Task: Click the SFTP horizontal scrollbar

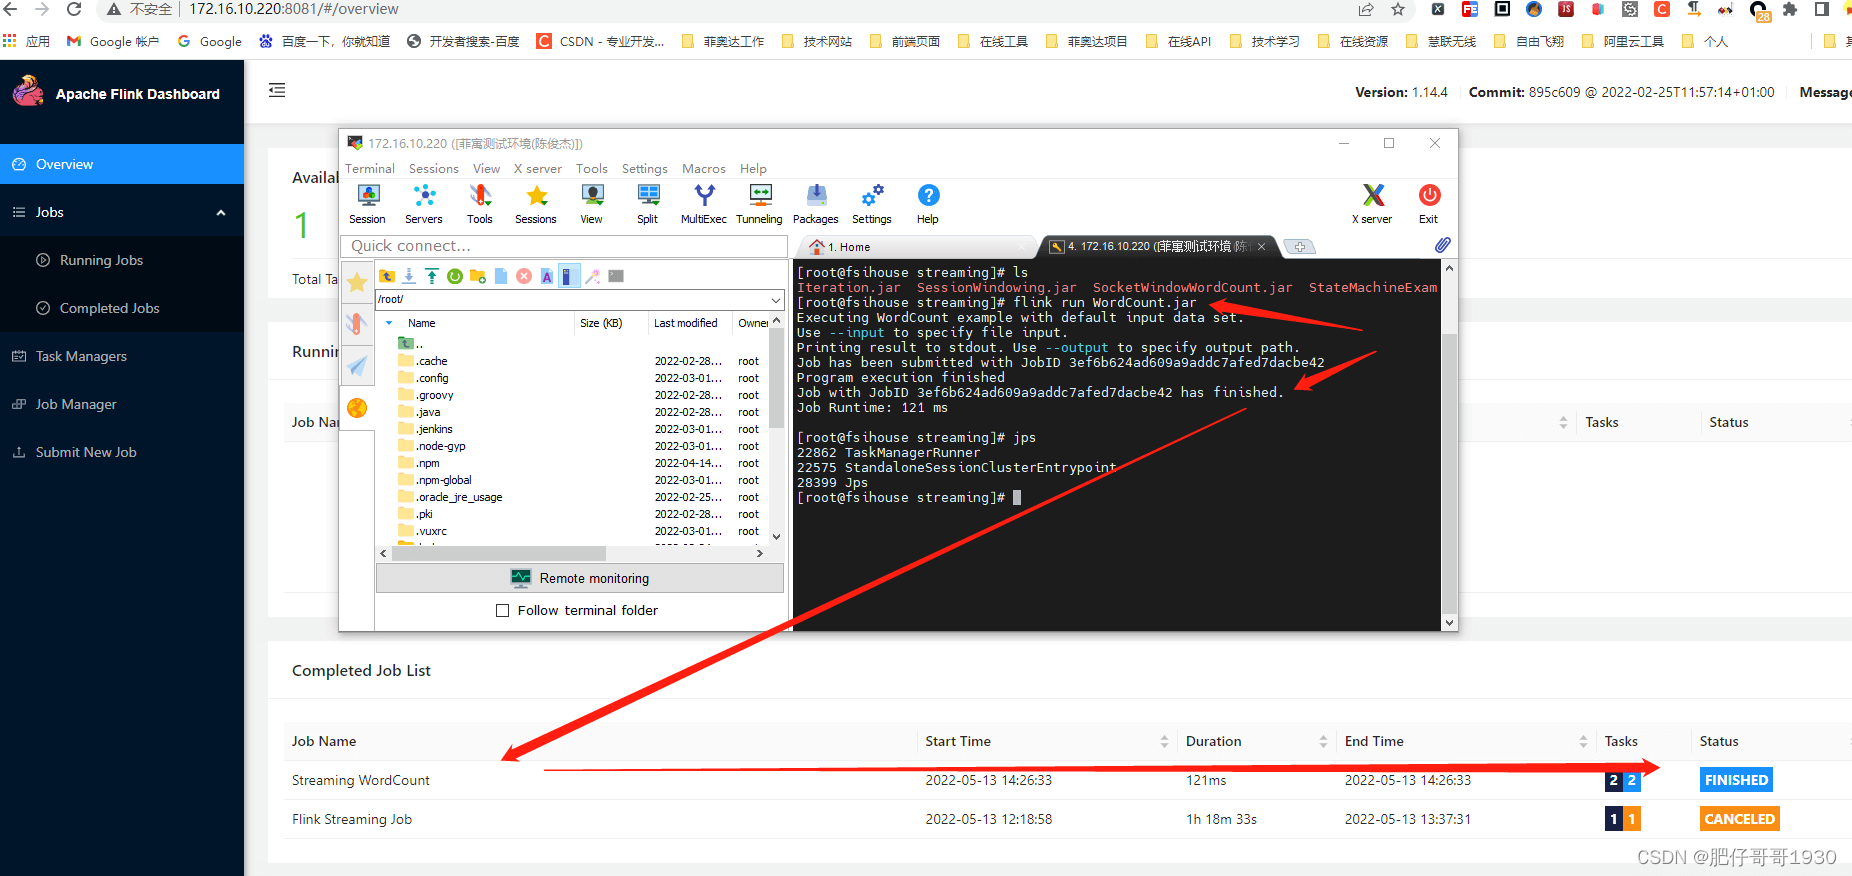Action: (498, 553)
